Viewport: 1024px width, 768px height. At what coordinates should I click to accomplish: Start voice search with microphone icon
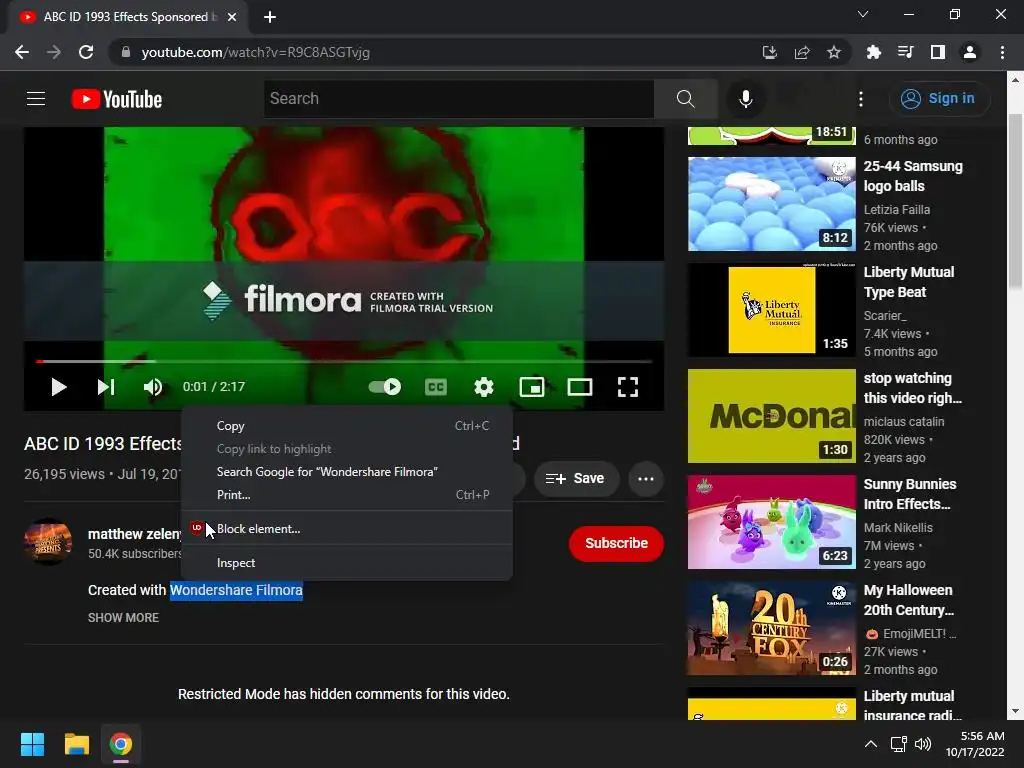(745, 99)
